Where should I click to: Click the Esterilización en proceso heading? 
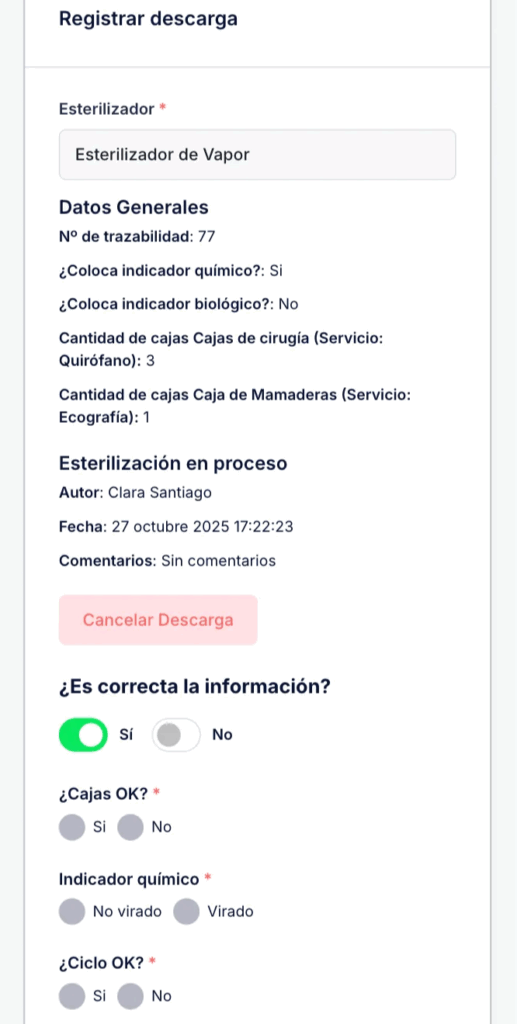[x=173, y=464]
